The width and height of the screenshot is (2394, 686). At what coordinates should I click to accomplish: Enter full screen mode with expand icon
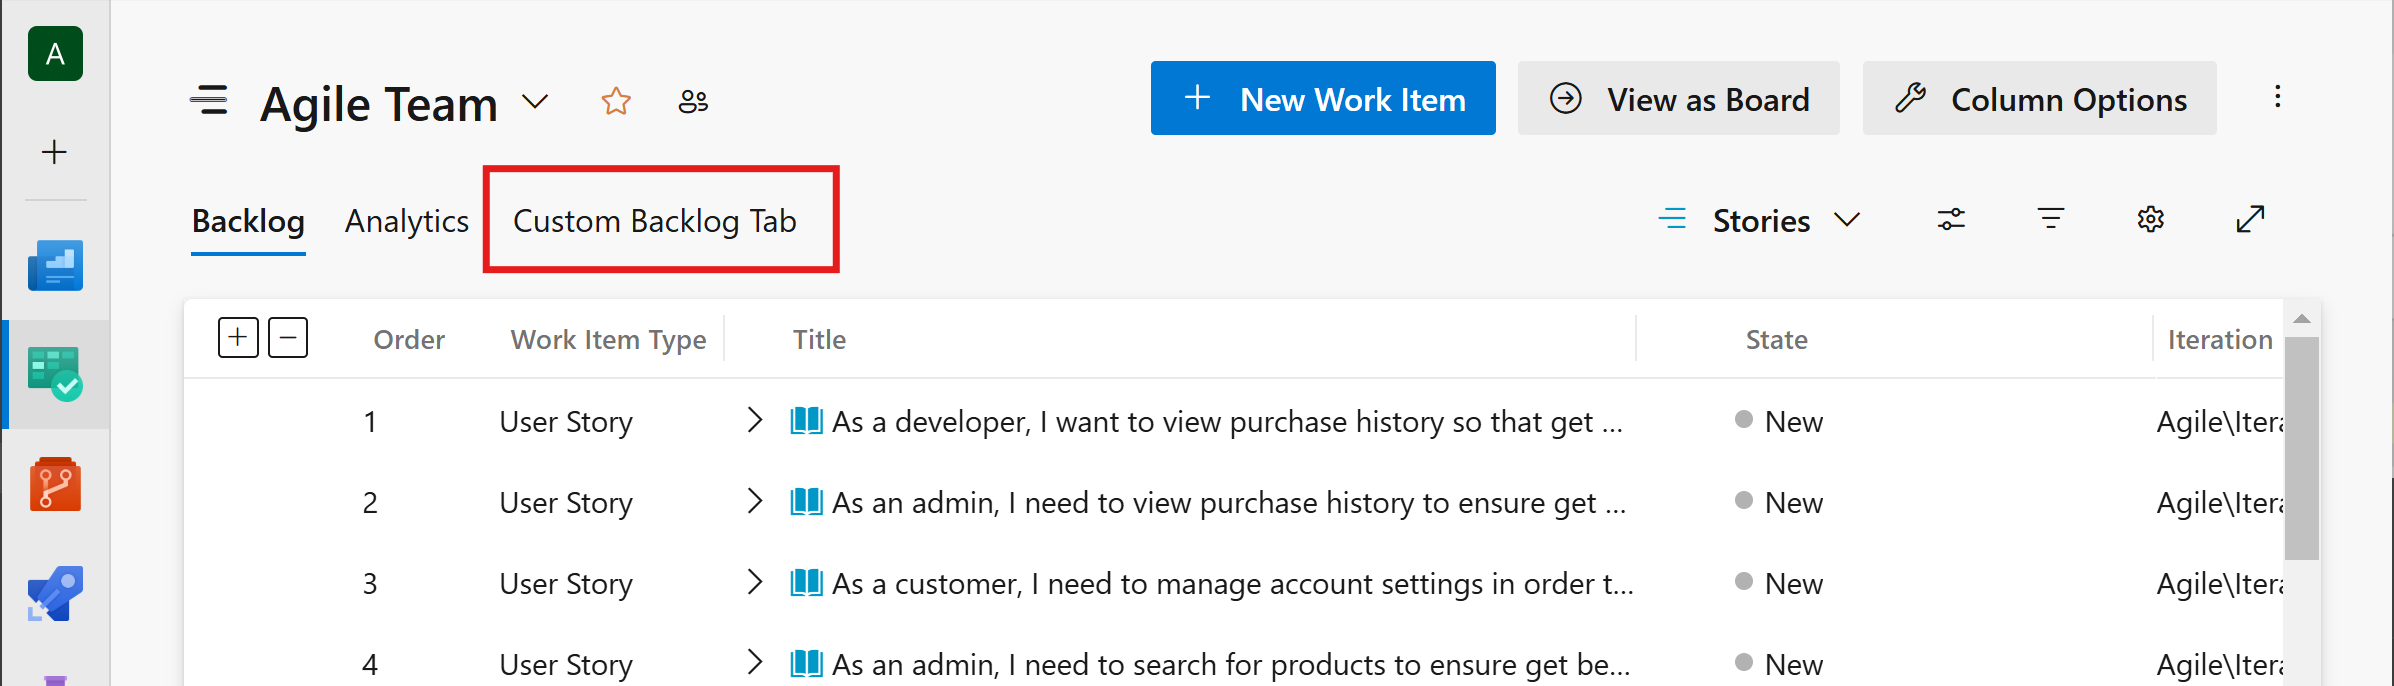[2250, 219]
